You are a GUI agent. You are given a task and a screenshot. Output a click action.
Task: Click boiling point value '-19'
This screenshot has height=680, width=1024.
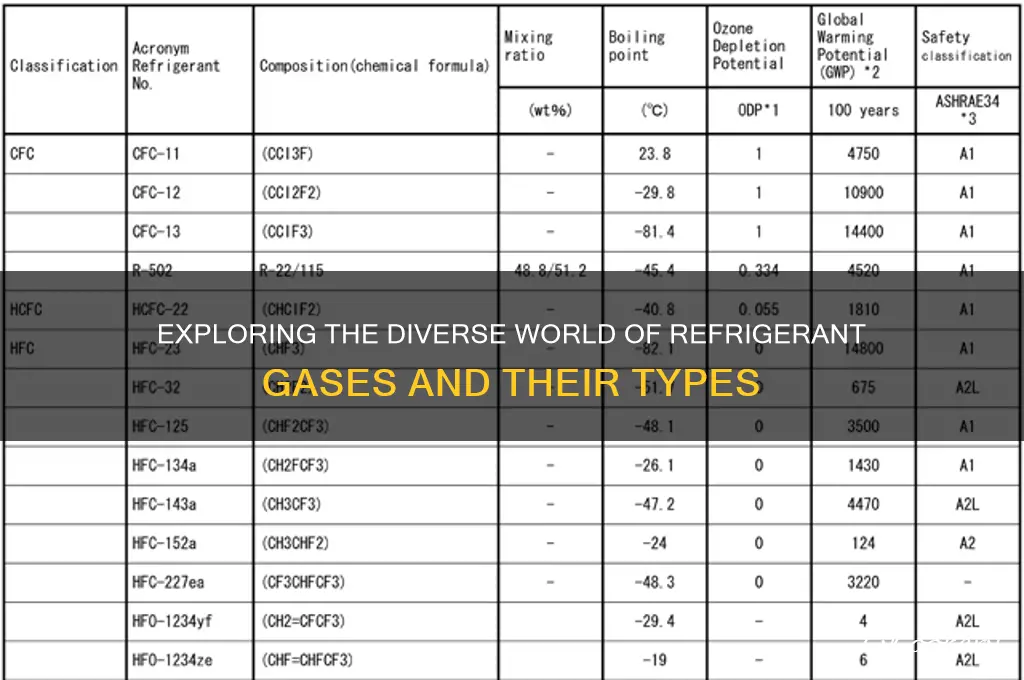[x=654, y=660]
